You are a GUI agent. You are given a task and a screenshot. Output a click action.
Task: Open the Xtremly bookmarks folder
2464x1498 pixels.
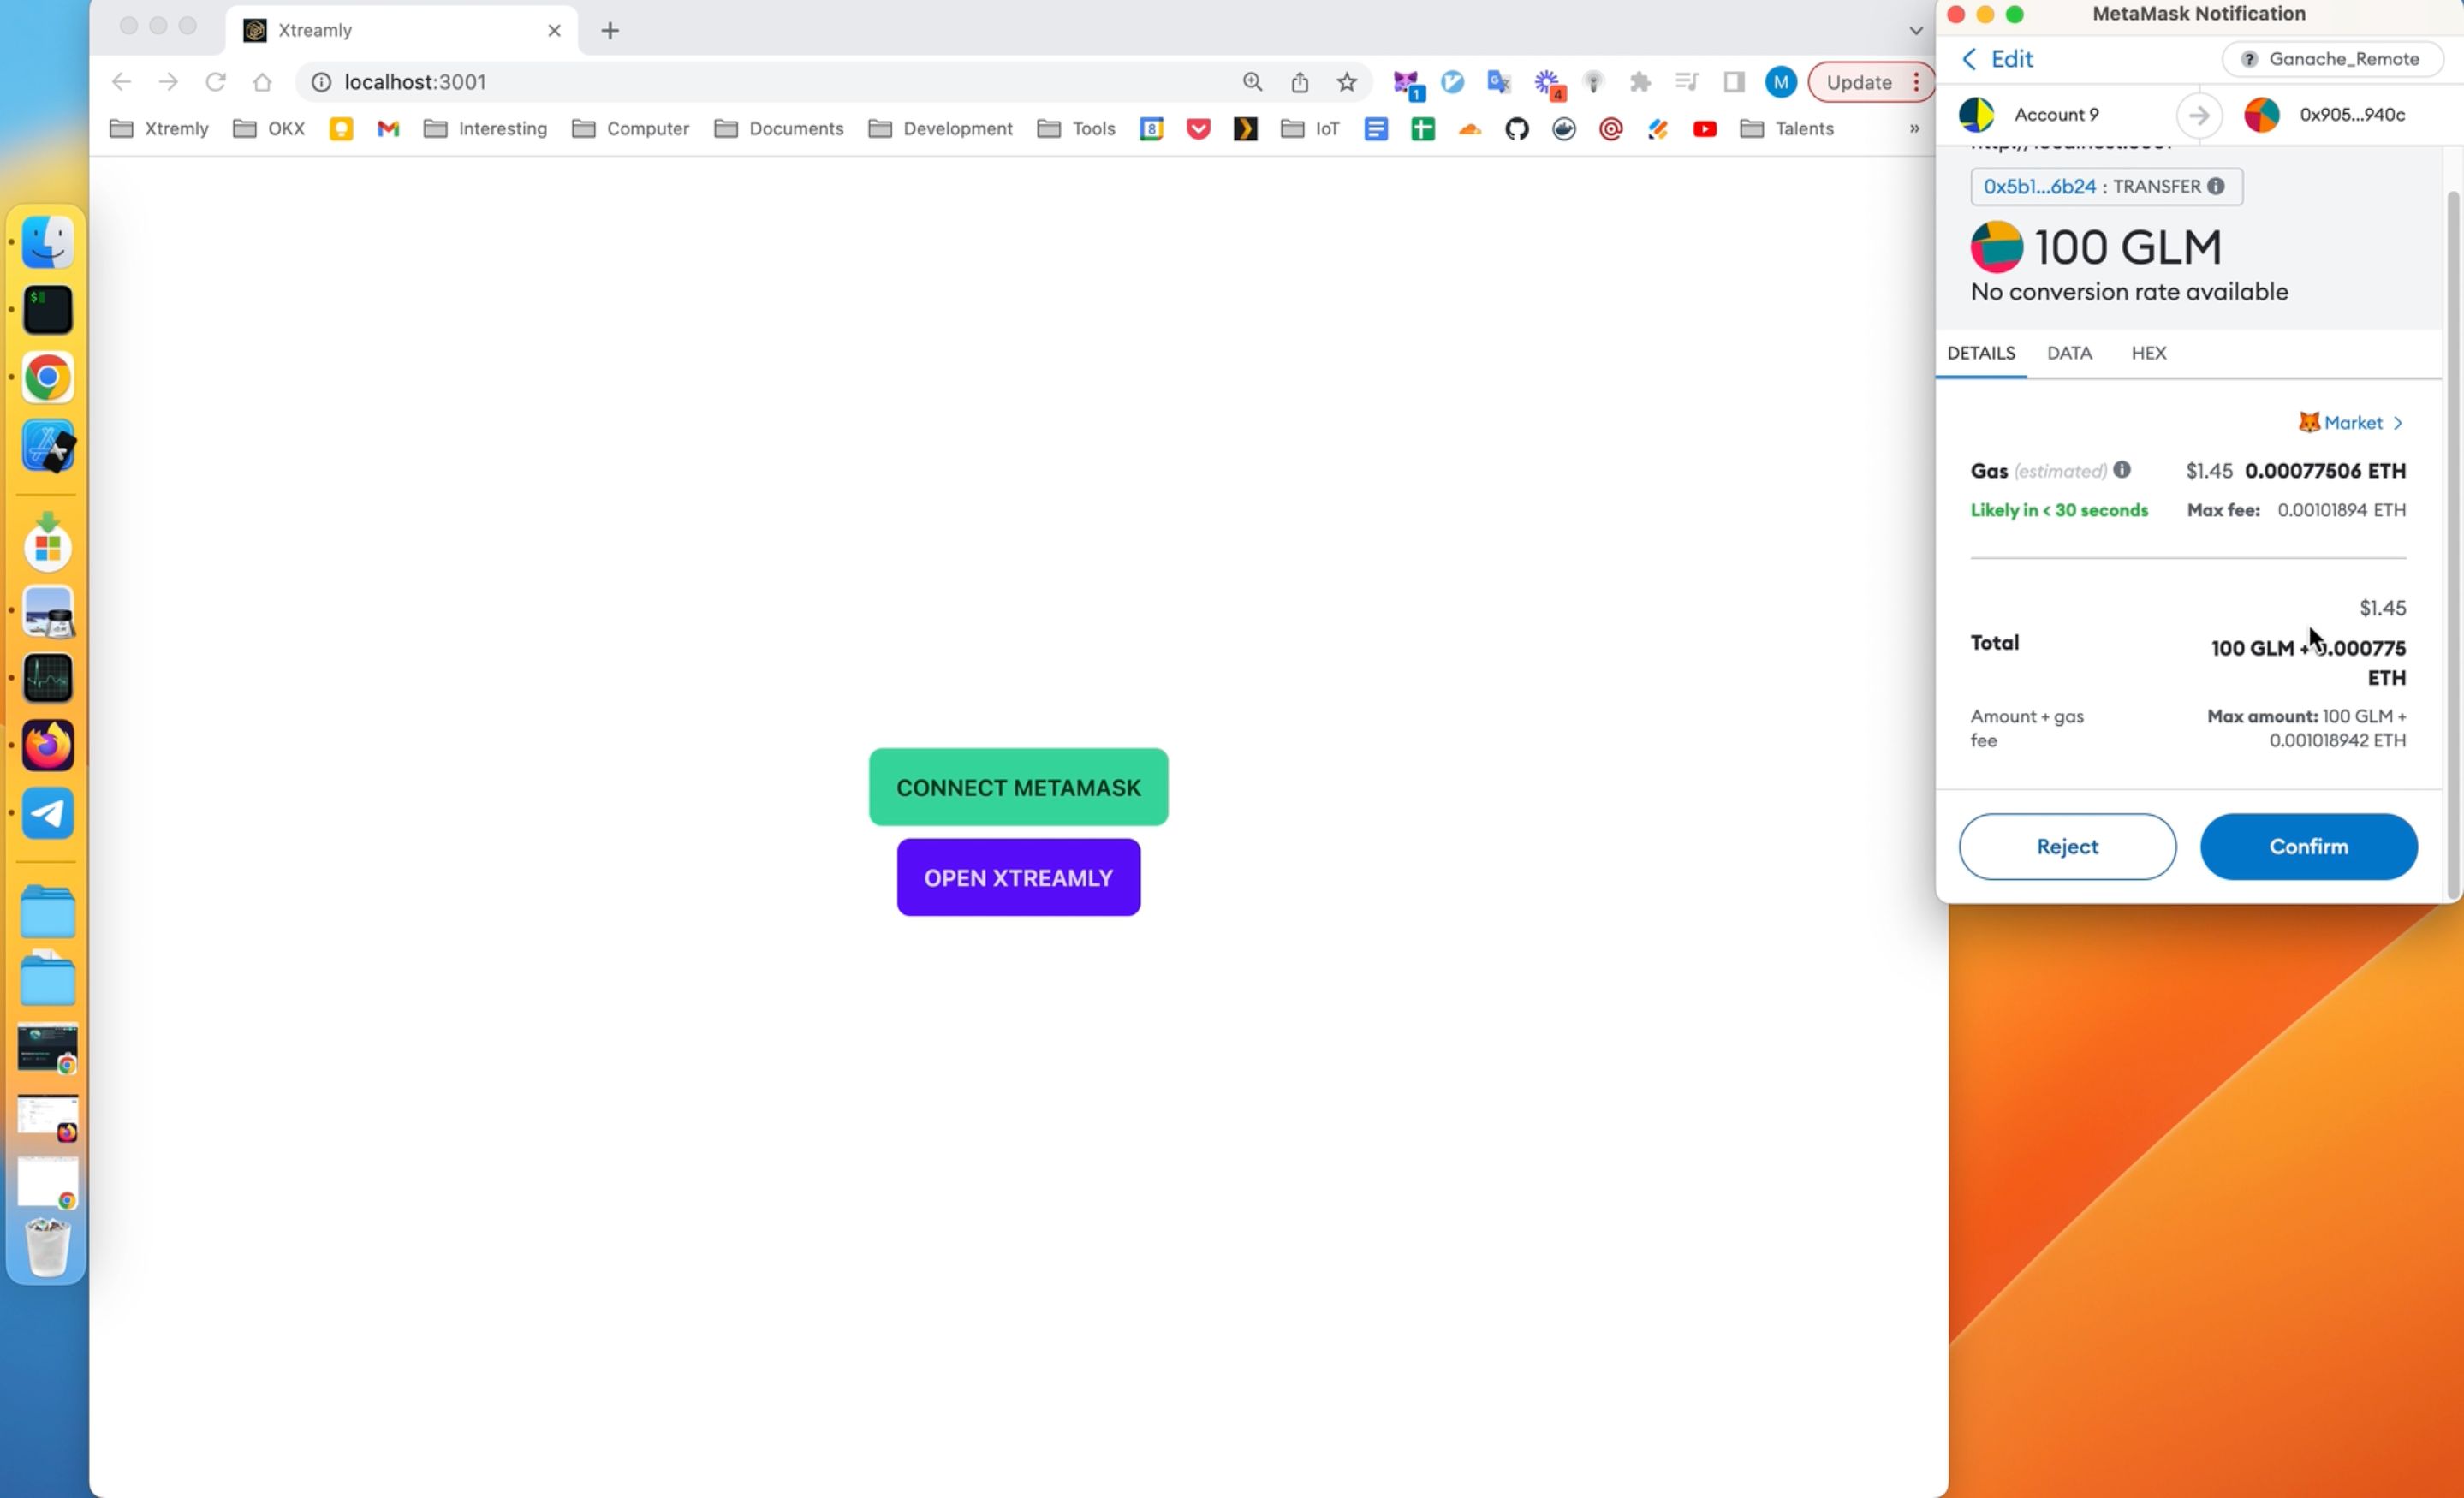pos(159,129)
